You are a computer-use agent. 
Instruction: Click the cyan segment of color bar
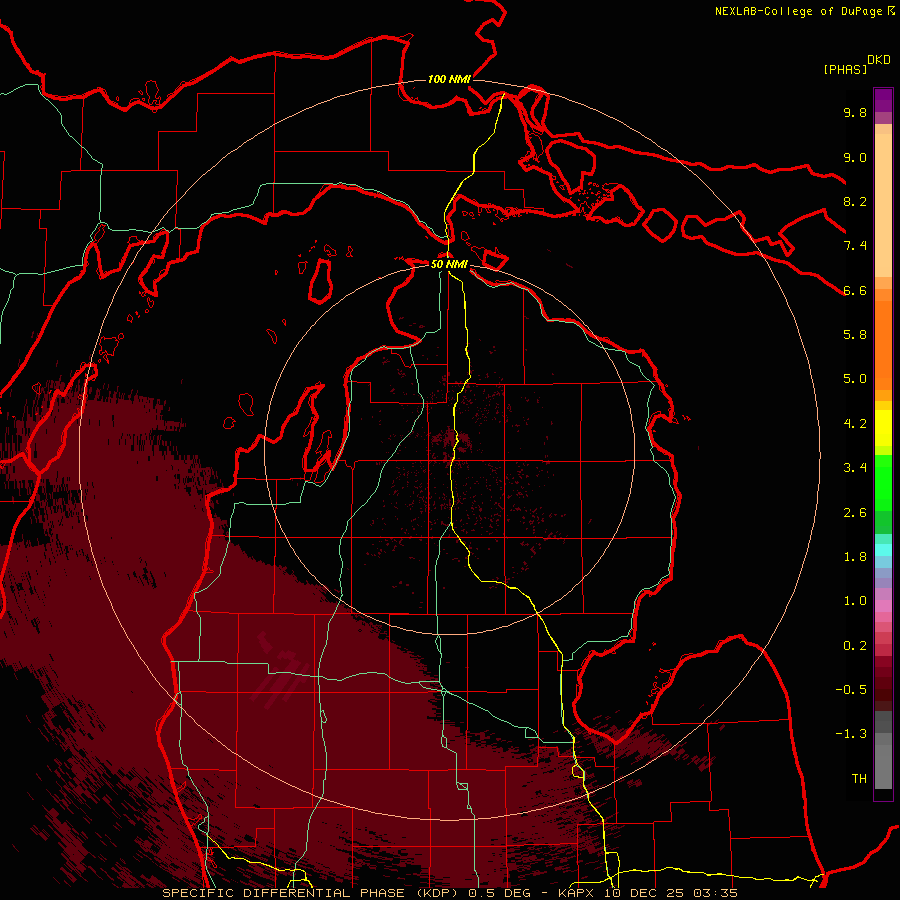[x=883, y=550]
